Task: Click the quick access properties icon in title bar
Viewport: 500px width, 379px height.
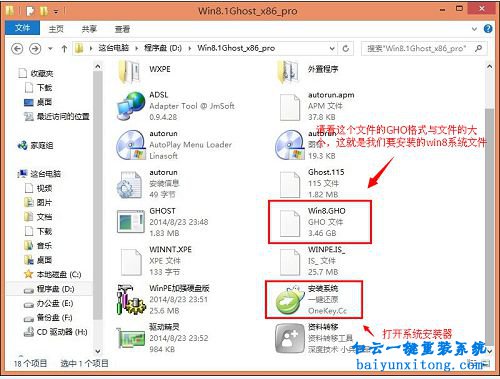Action: (x=30, y=11)
